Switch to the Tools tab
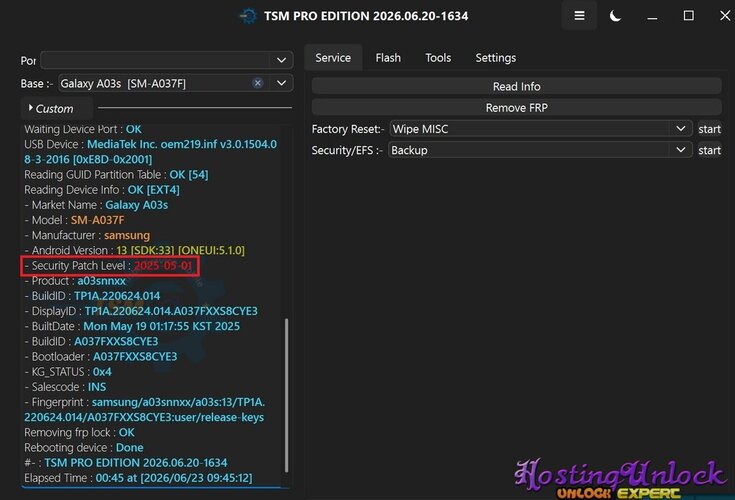The width and height of the screenshot is (735, 500). point(438,58)
